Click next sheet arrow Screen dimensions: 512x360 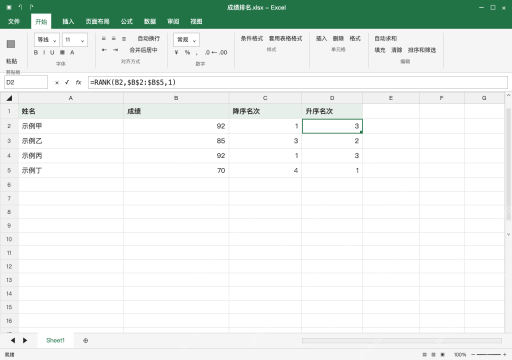point(25,340)
